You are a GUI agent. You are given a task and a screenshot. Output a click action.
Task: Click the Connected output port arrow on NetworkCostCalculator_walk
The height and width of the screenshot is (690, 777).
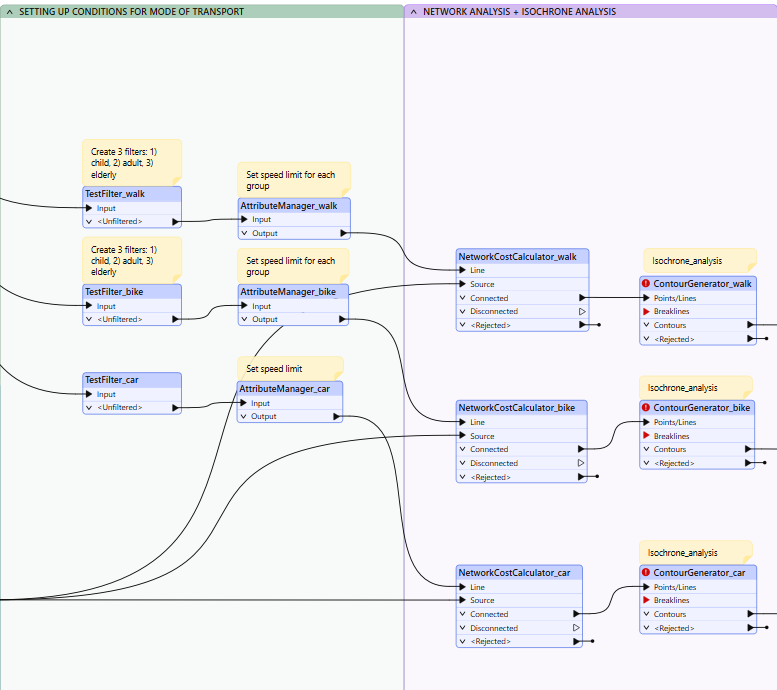click(582, 298)
